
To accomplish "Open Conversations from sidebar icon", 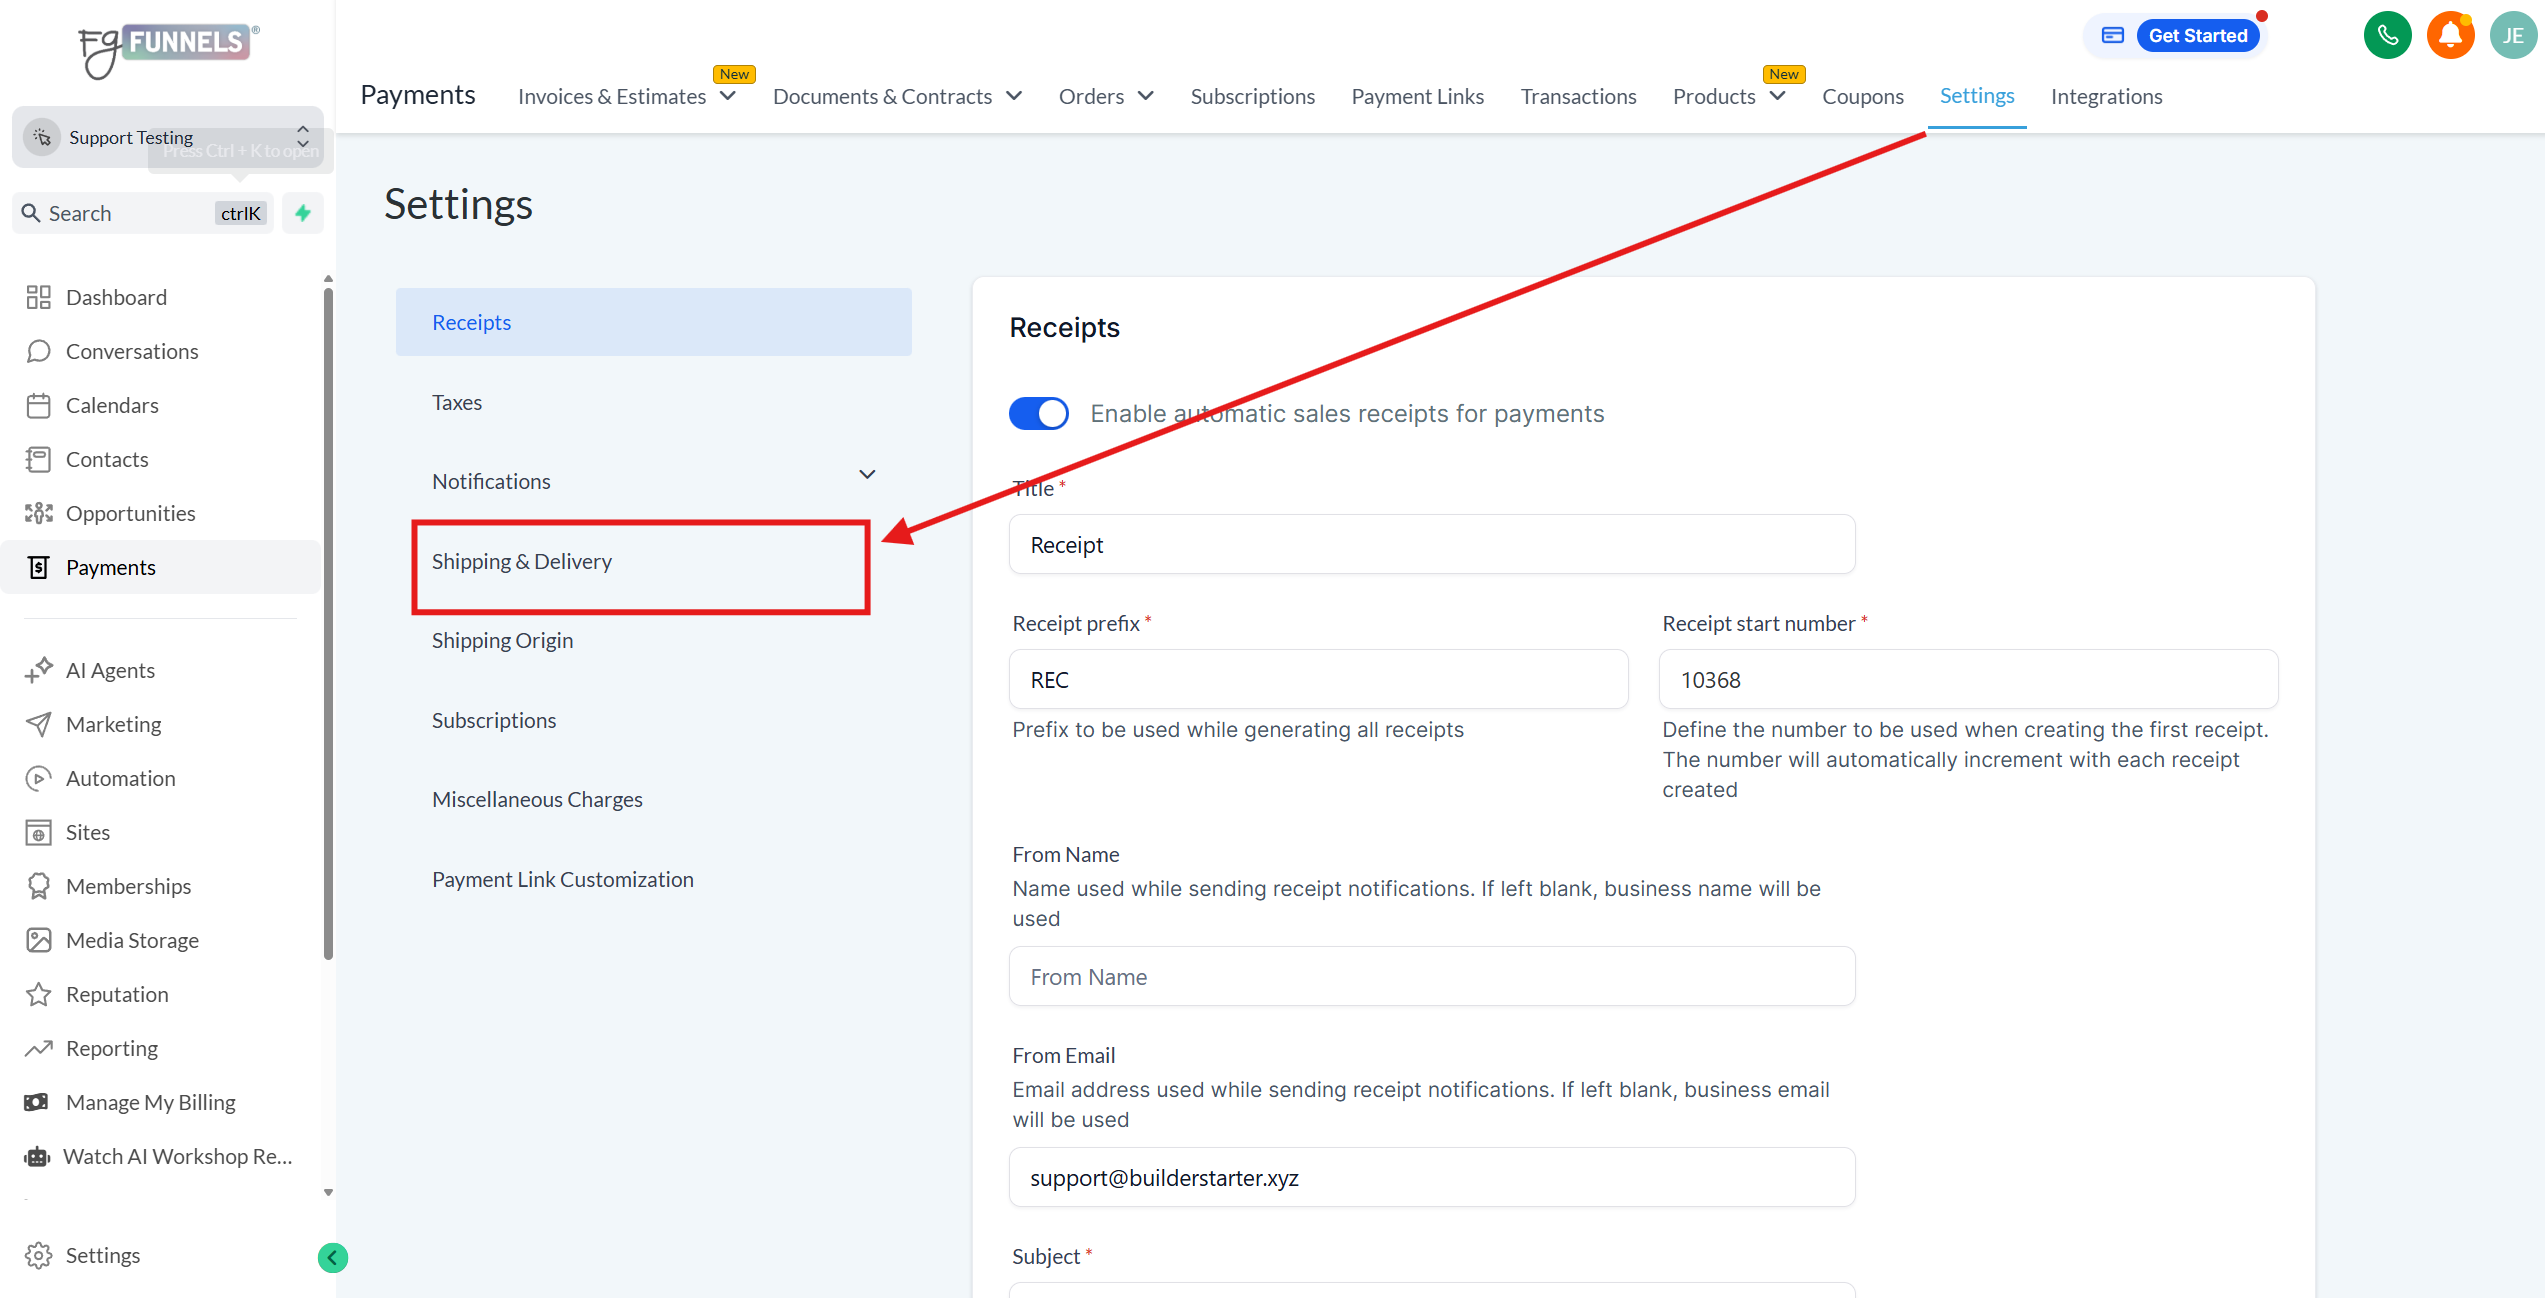I will 39,351.
